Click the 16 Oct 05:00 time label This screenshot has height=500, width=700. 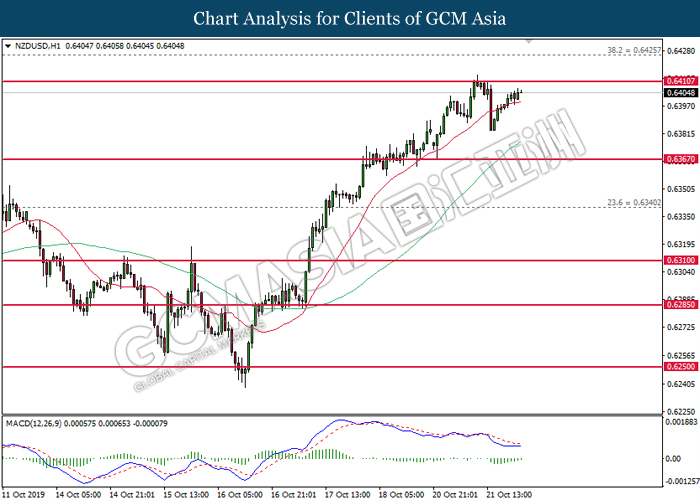pyautogui.click(x=240, y=493)
